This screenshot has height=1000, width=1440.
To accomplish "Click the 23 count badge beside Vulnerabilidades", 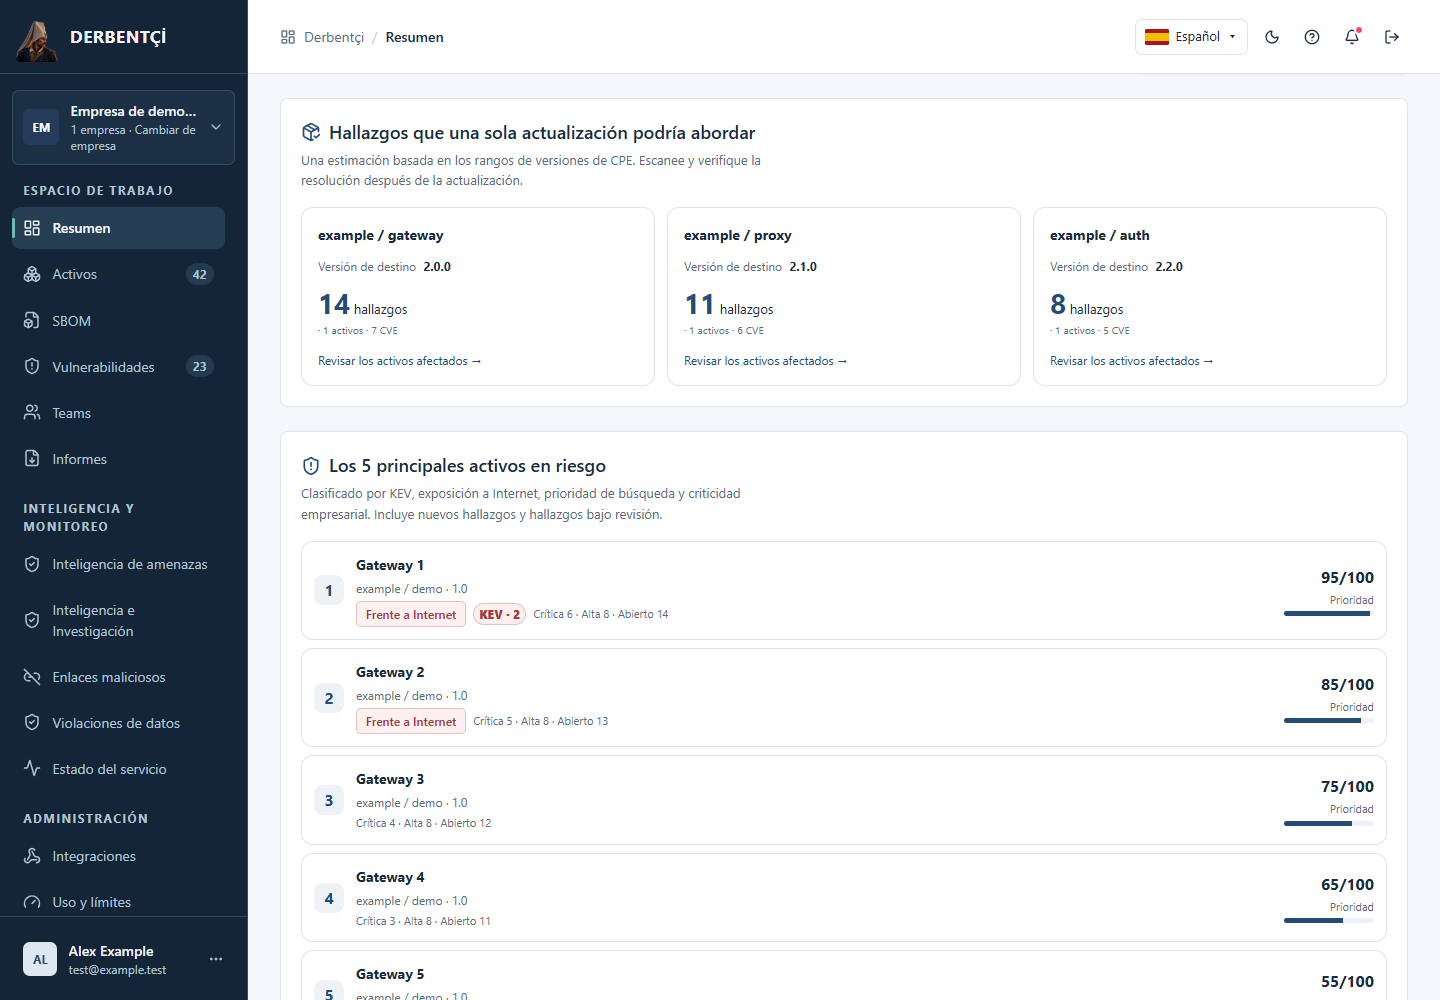I will pos(200,367).
